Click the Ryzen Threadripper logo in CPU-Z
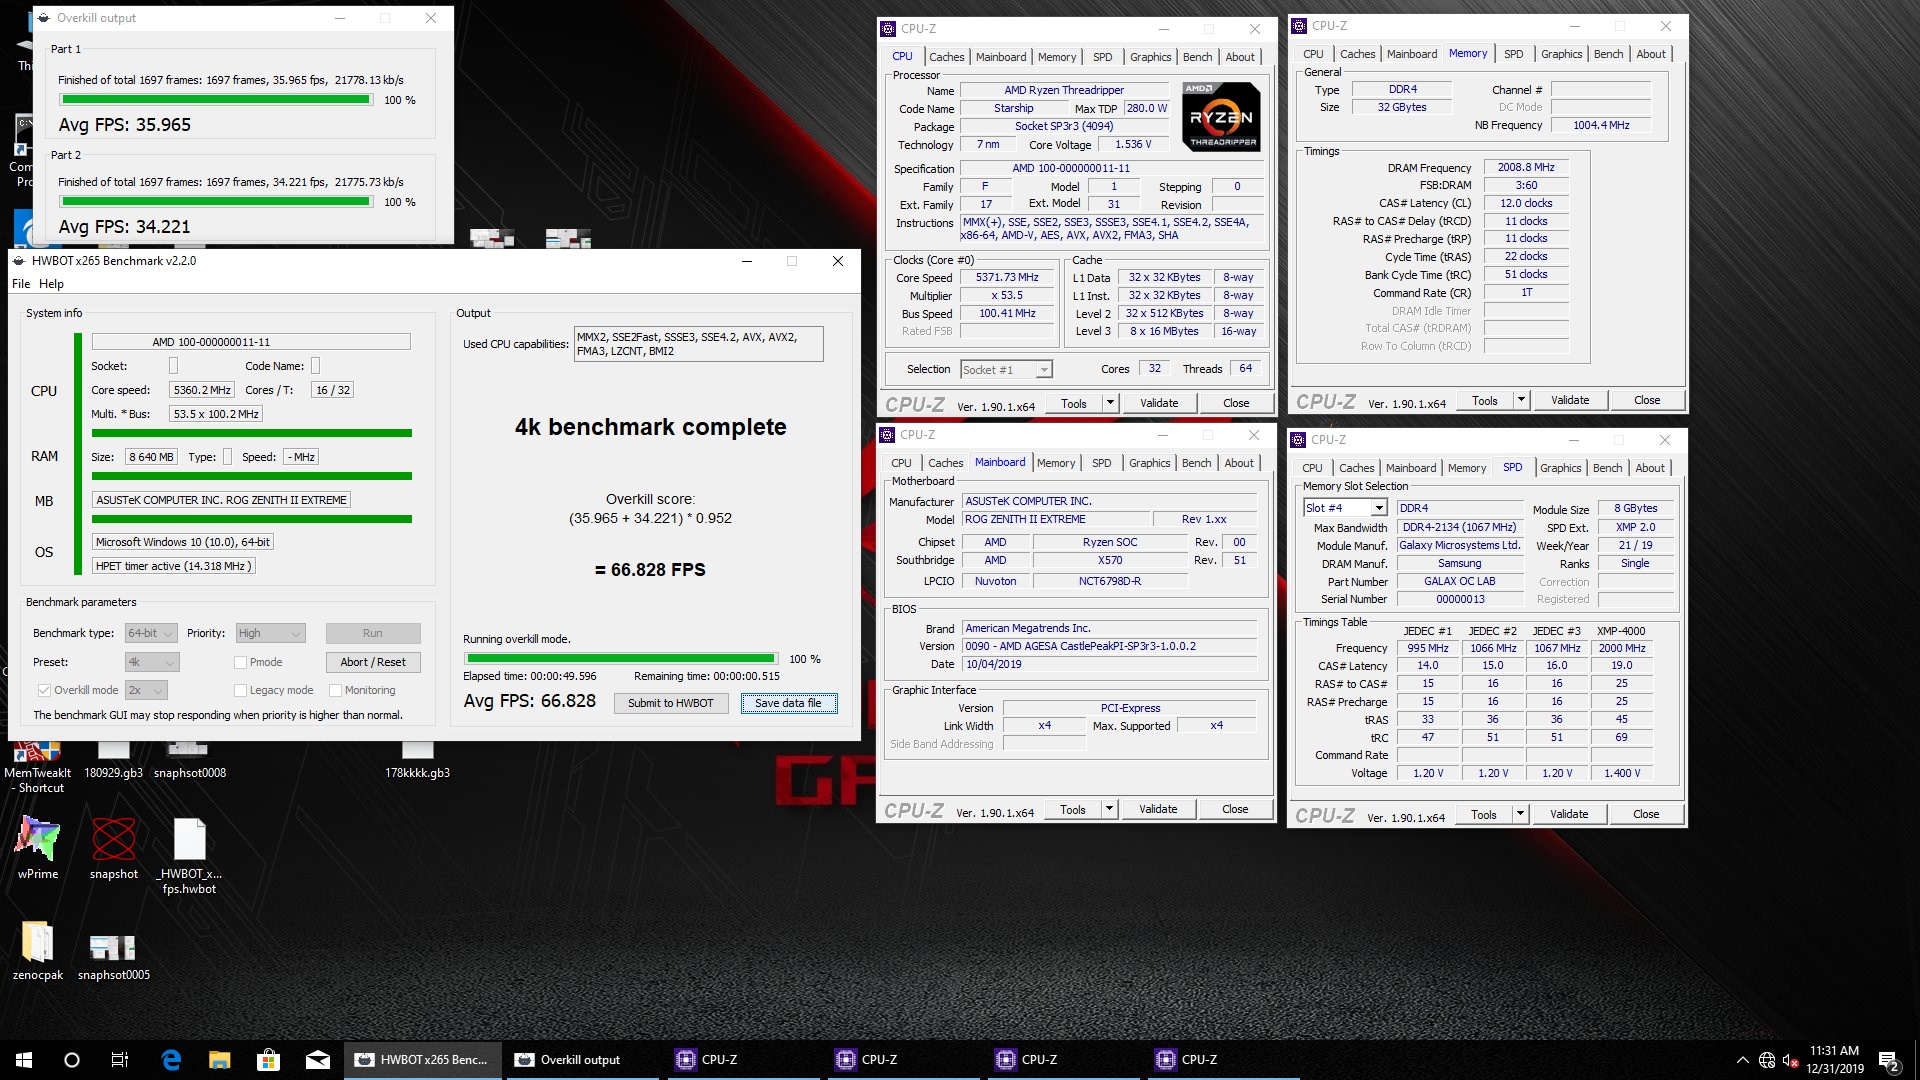This screenshot has width=1920, height=1080. [x=1221, y=116]
